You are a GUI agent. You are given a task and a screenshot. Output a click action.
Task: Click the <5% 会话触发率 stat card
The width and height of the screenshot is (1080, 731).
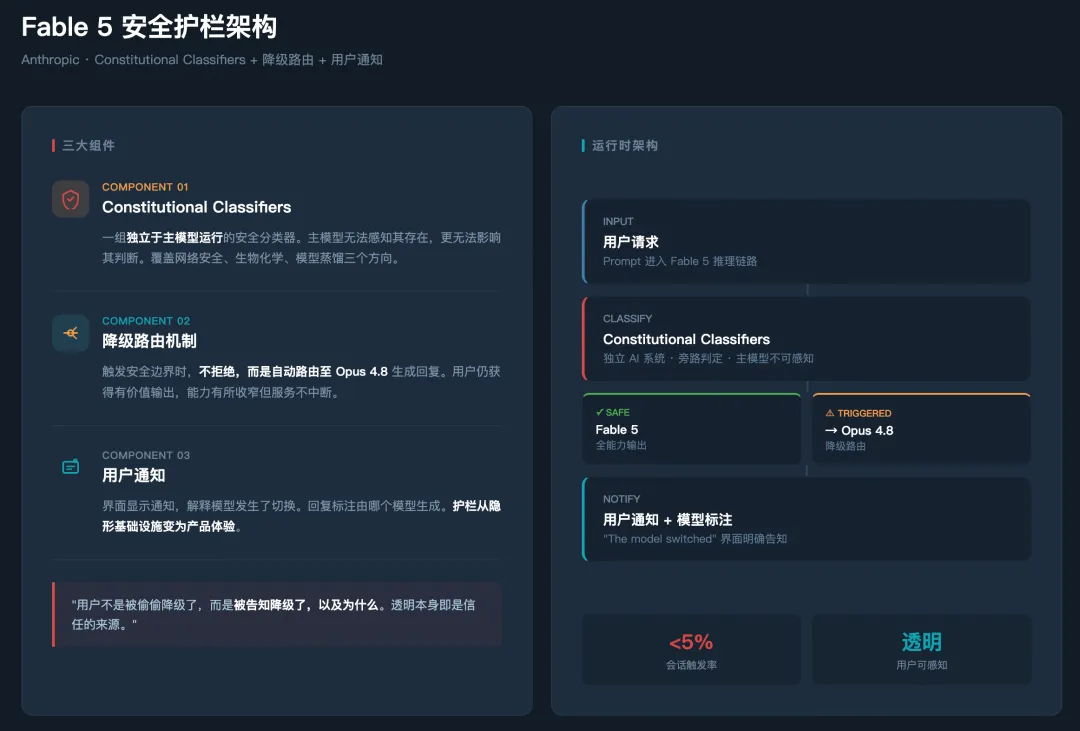[692, 650]
